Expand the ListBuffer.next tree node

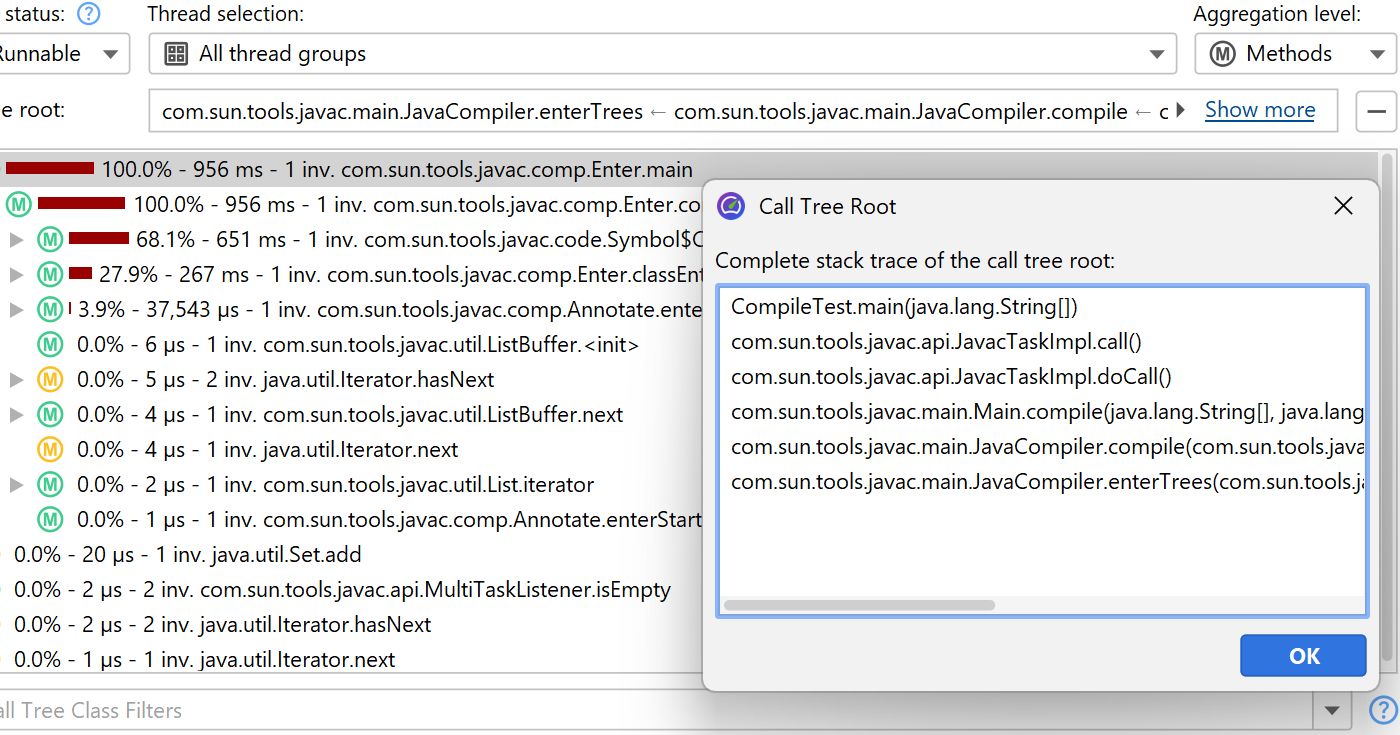pos(16,415)
